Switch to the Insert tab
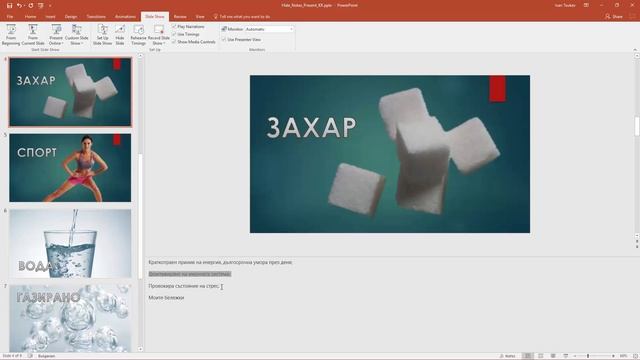Image resolution: width=640 pixels, height=360 pixels. (x=50, y=17)
